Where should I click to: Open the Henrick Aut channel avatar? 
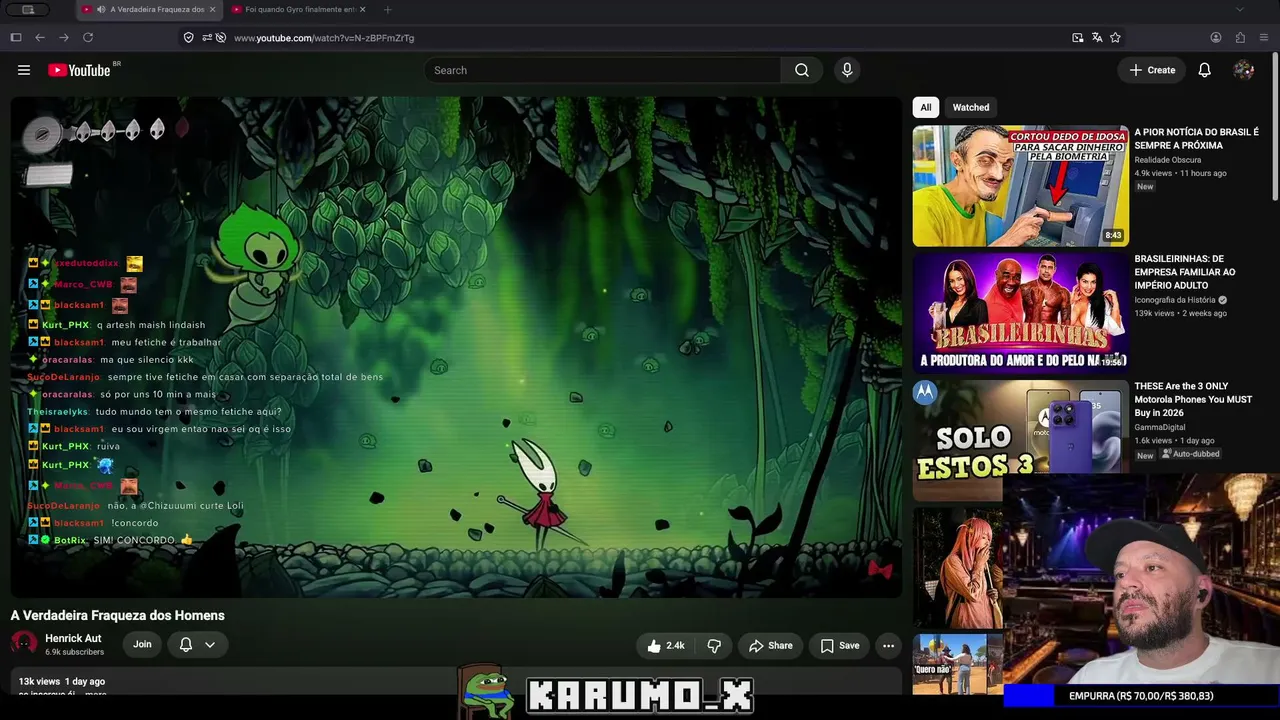click(24, 644)
